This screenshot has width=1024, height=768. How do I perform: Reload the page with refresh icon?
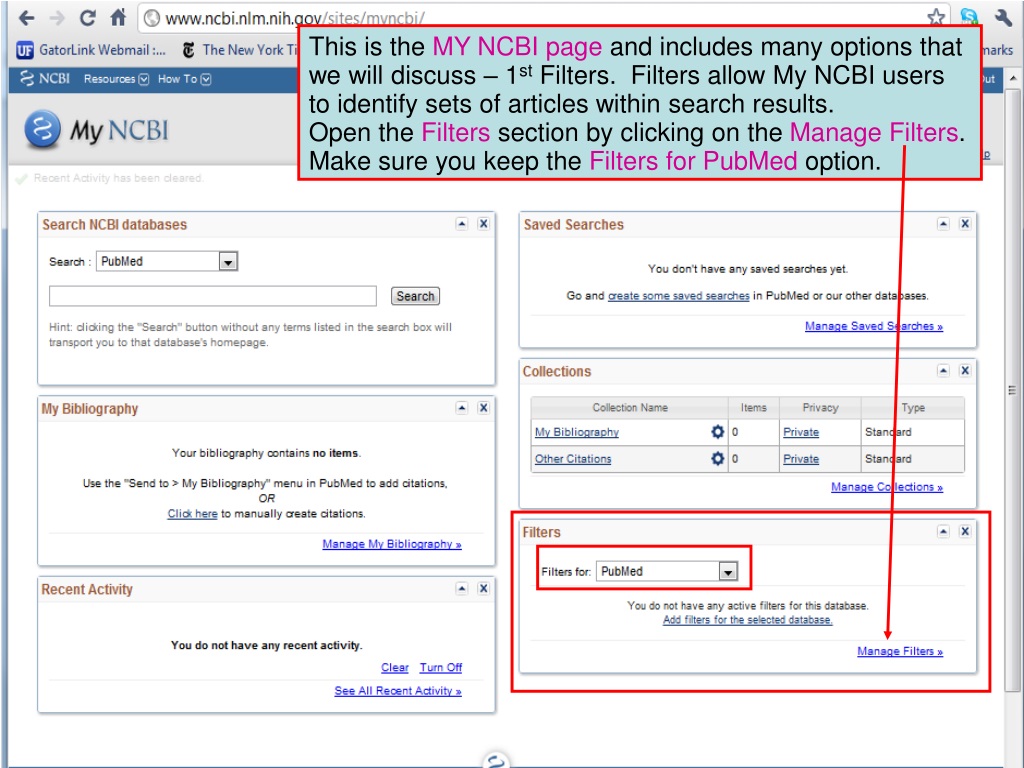click(x=88, y=18)
